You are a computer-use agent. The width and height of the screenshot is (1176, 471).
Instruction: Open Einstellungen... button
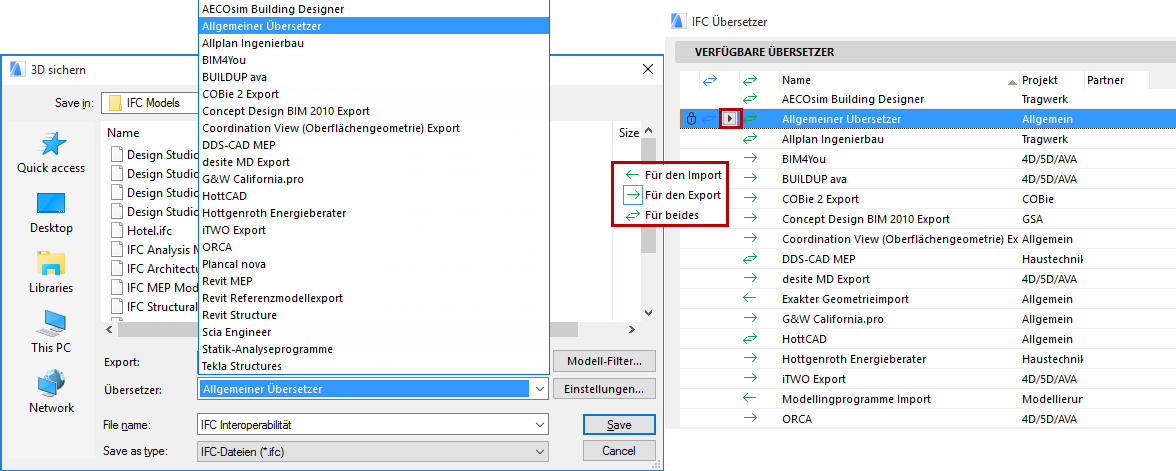pos(604,389)
